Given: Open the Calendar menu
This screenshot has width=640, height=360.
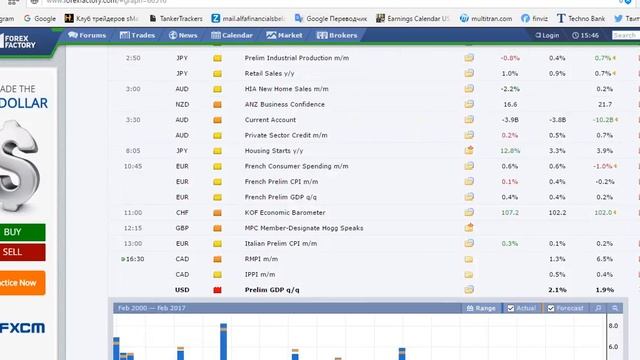Looking at the screenshot, I should [231, 36].
